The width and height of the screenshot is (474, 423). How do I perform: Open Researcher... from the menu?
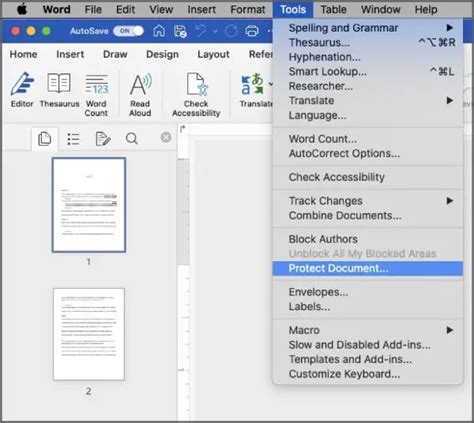click(368, 86)
